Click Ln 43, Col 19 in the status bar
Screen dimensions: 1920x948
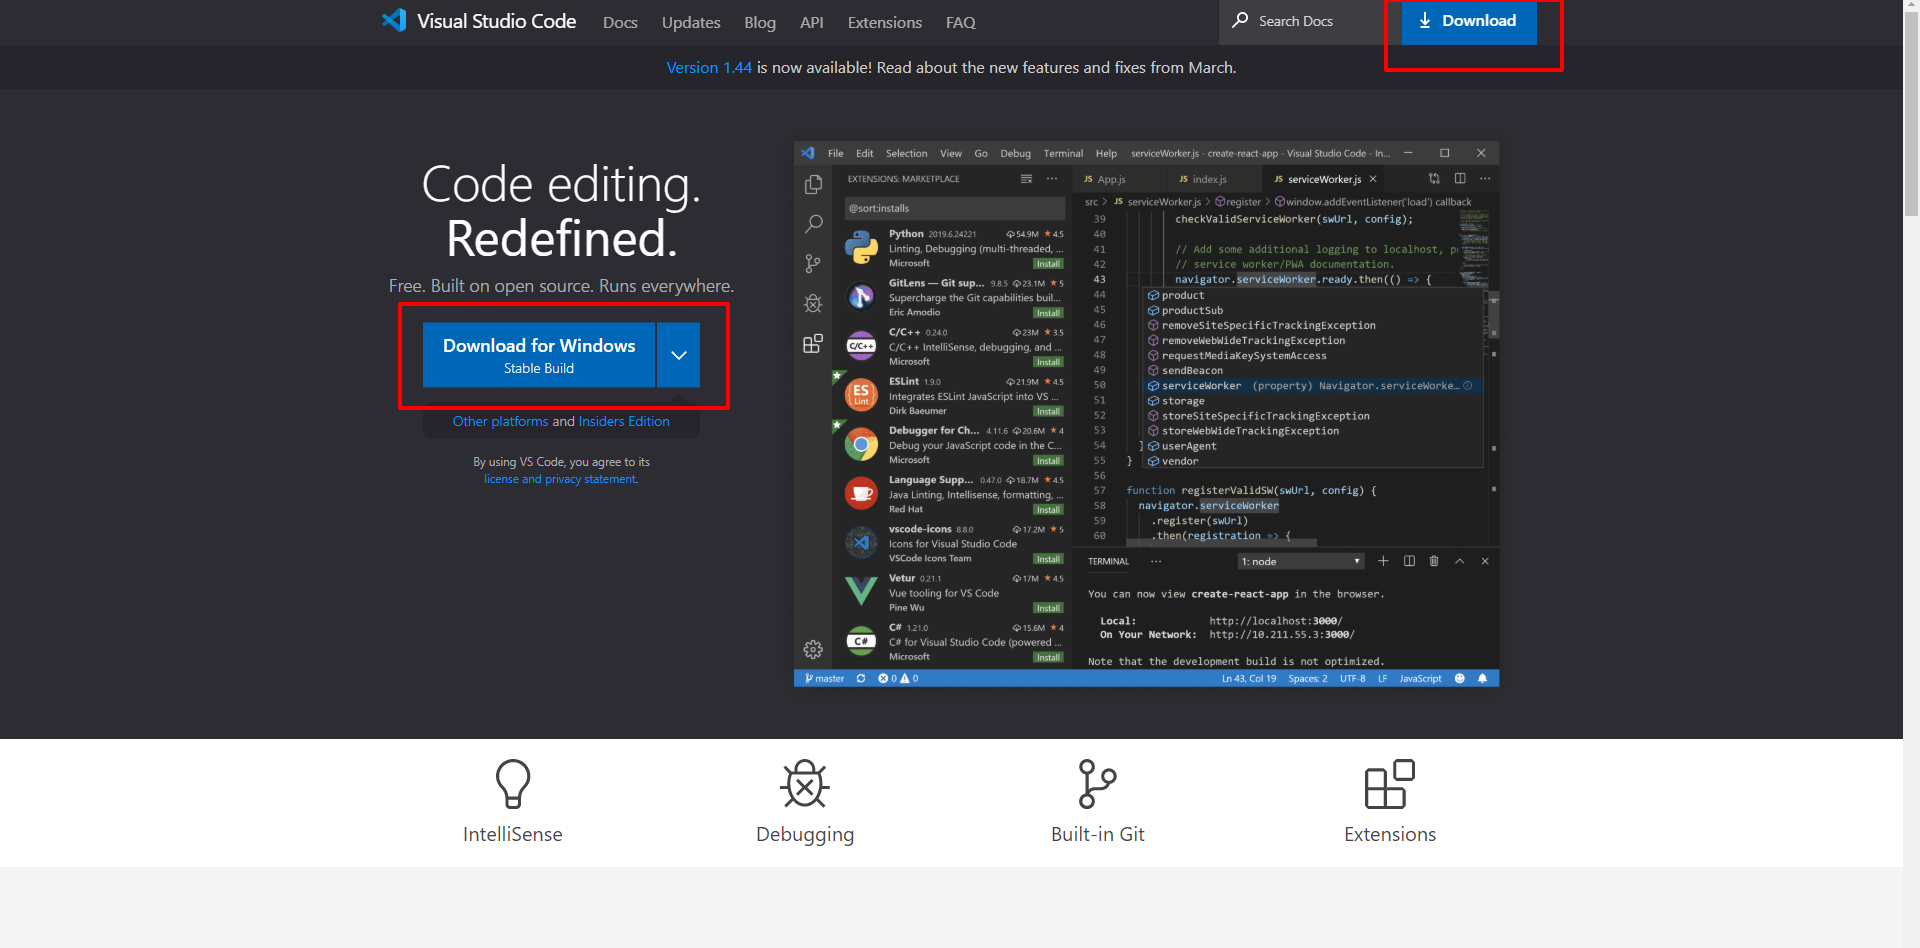[x=1249, y=678]
